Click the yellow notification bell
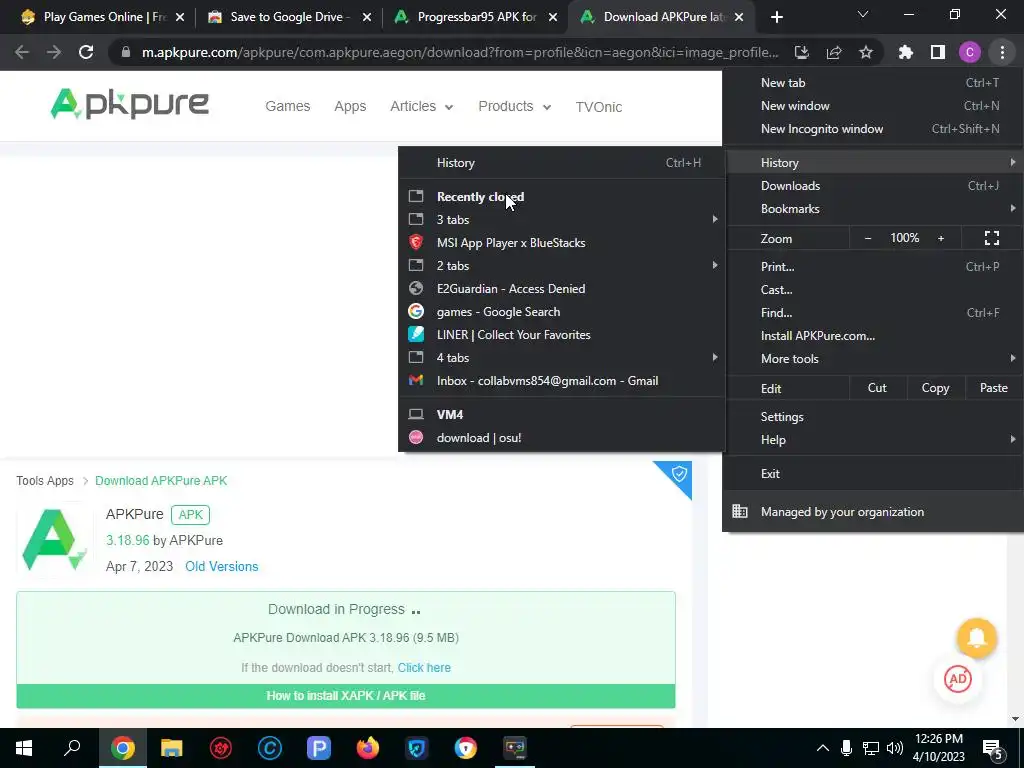Screen dimensions: 1024x768 976,637
